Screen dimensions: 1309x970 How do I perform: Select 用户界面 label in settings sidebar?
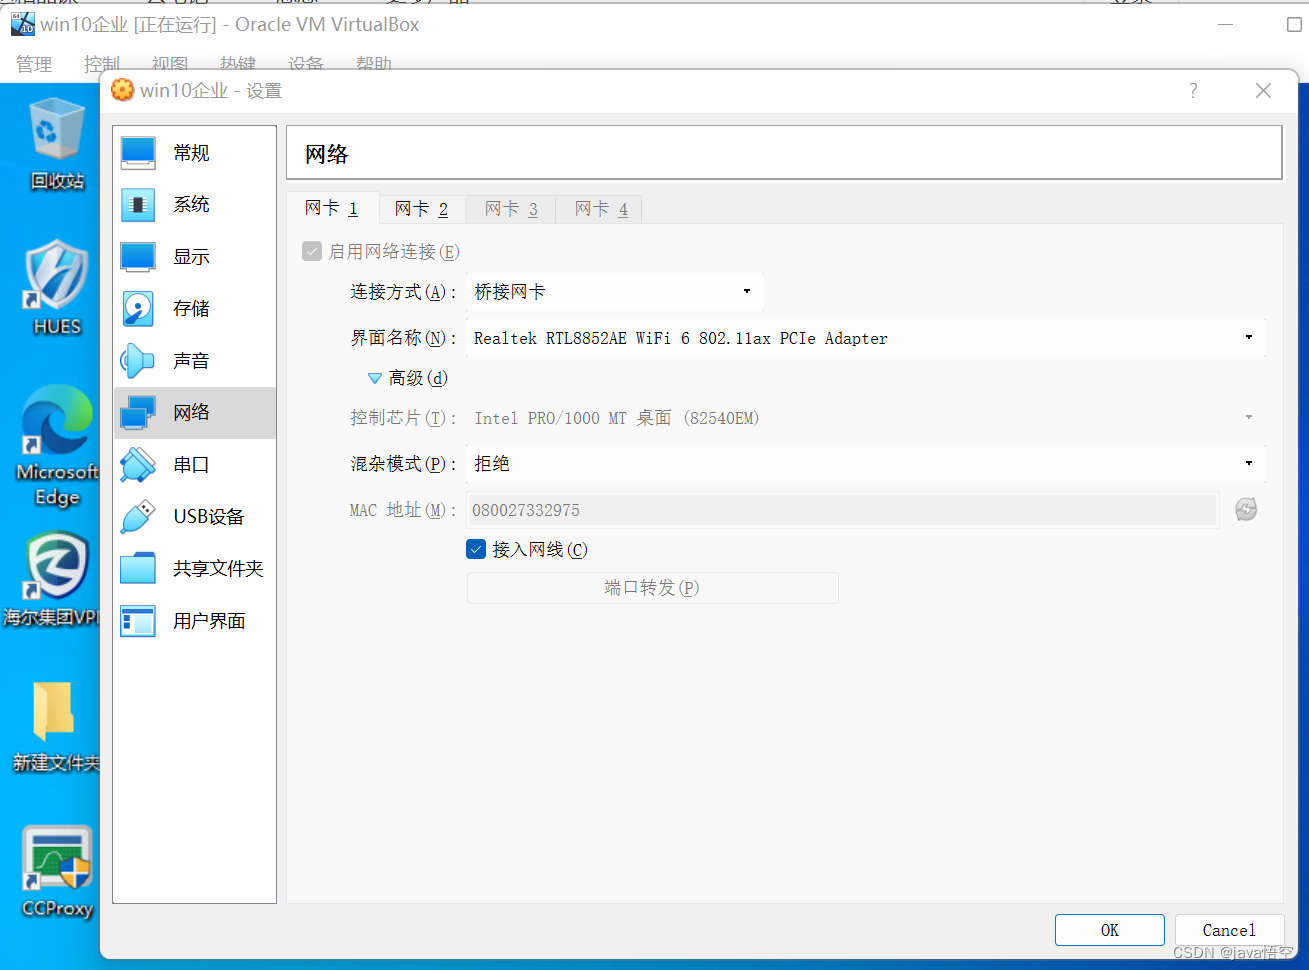(x=209, y=620)
